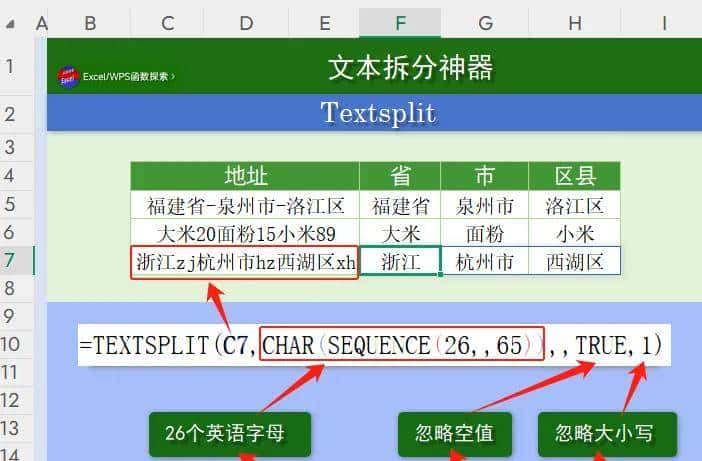Viewport: 702px width, 461px height.
Task: Select cell 福建省-泉州市-洛江区
Action: [x=245, y=205]
